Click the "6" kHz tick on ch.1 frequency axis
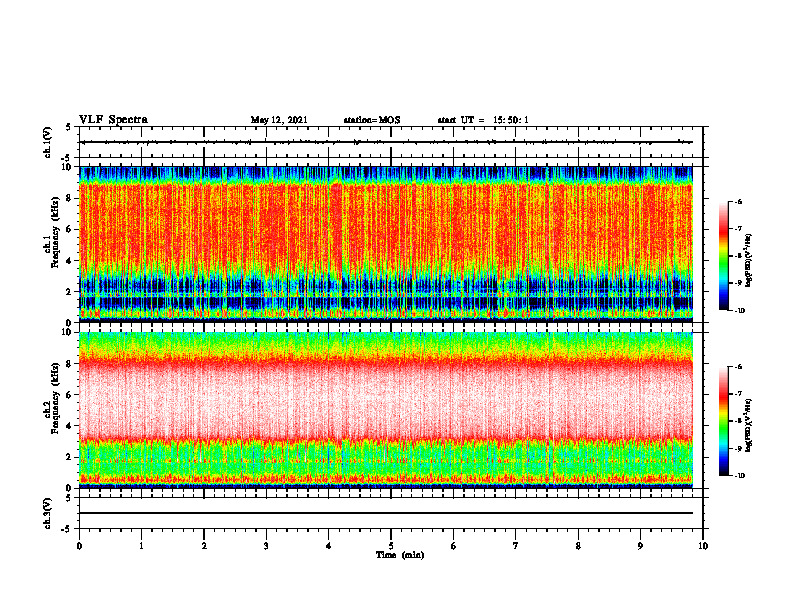The height and width of the screenshot is (612, 792). [70, 230]
